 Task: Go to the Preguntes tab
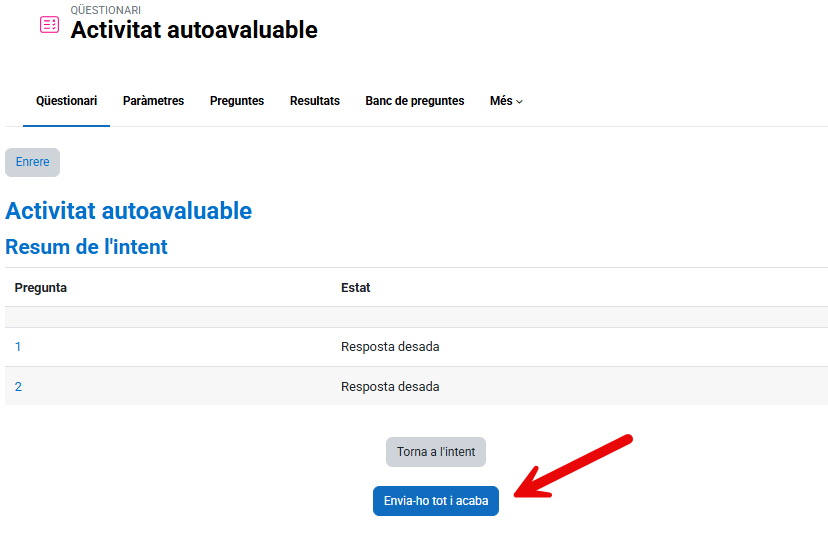click(x=237, y=101)
